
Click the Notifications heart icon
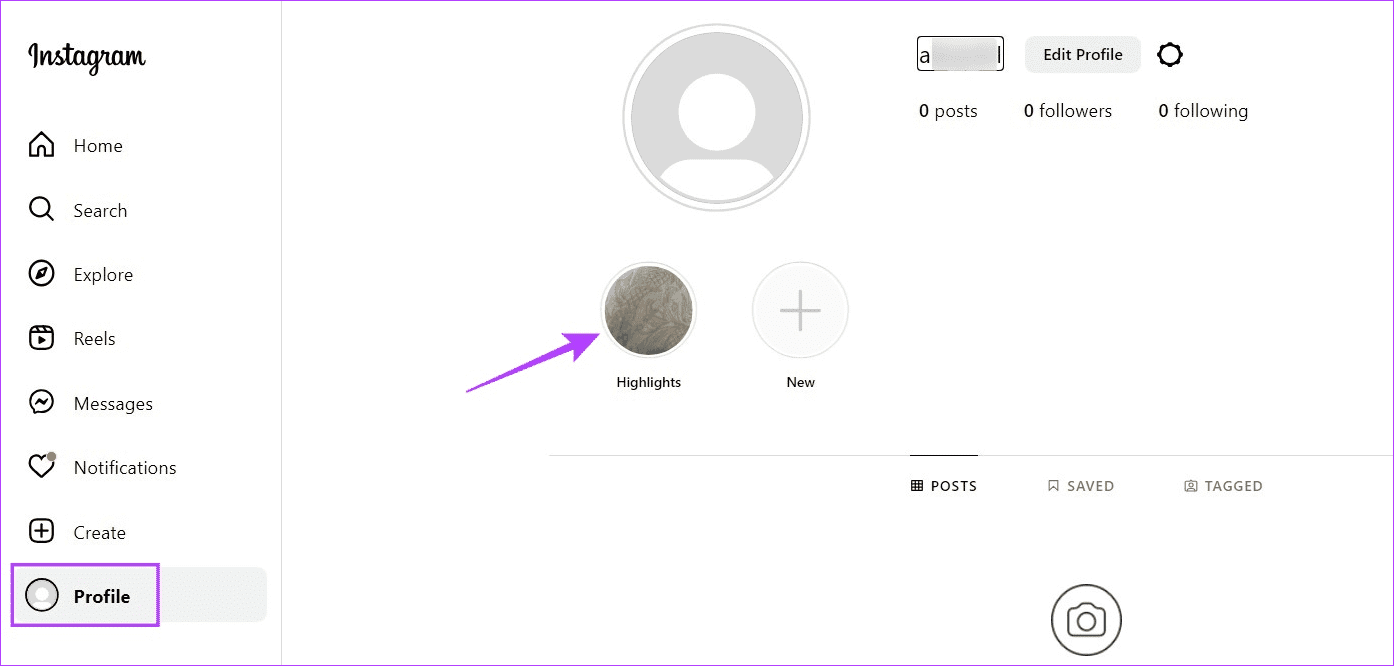[41, 467]
